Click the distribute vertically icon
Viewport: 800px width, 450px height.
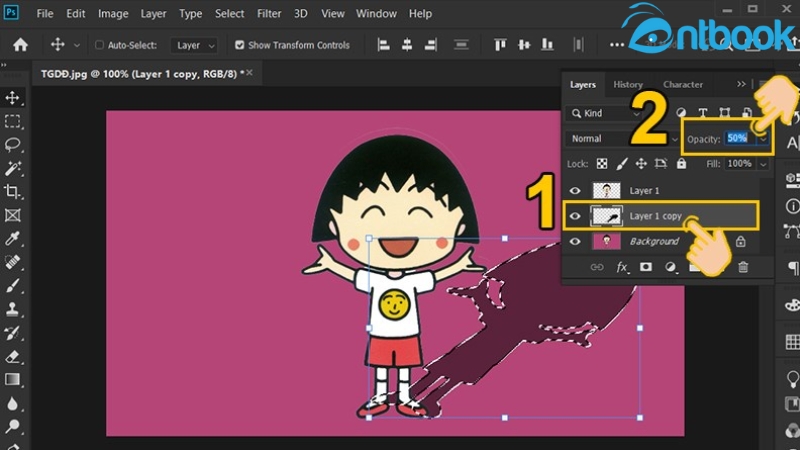[x=461, y=45]
